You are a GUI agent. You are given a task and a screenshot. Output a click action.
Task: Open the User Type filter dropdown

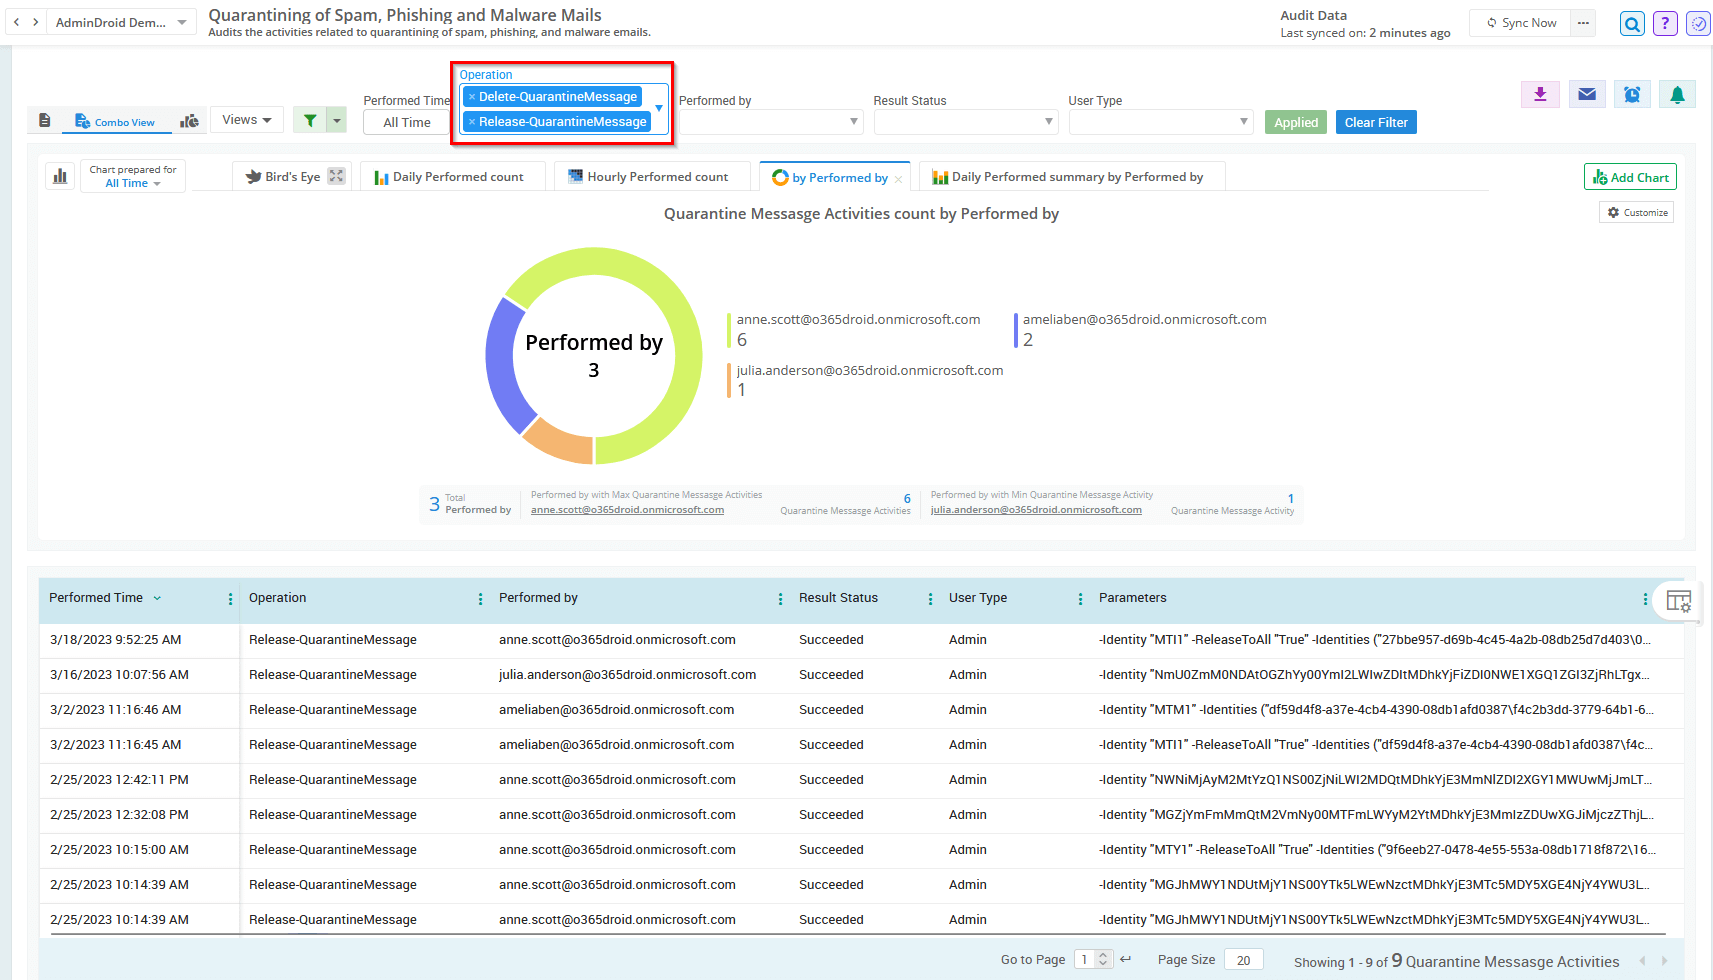(x=1160, y=122)
